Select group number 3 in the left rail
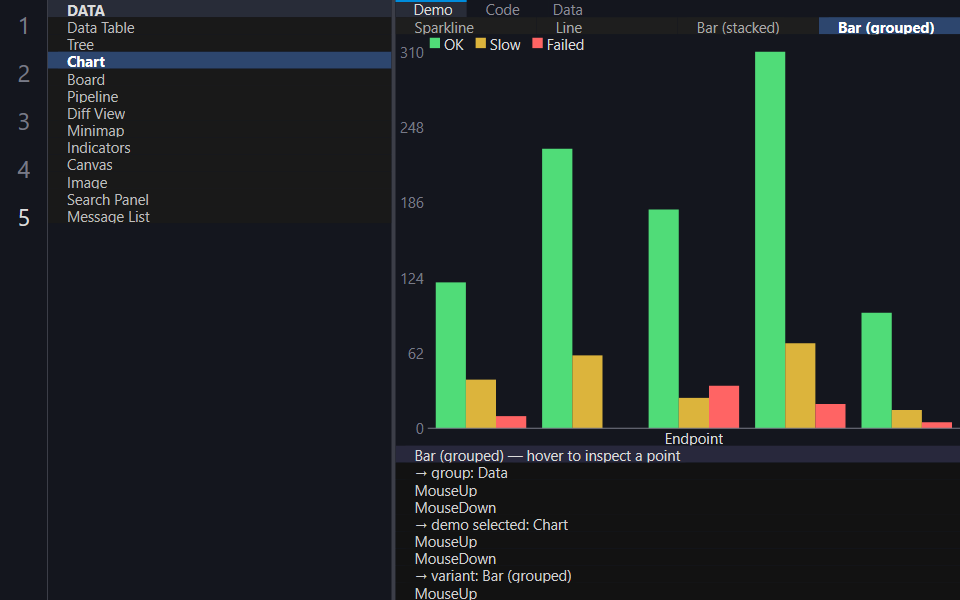 pyautogui.click(x=23, y=122)
